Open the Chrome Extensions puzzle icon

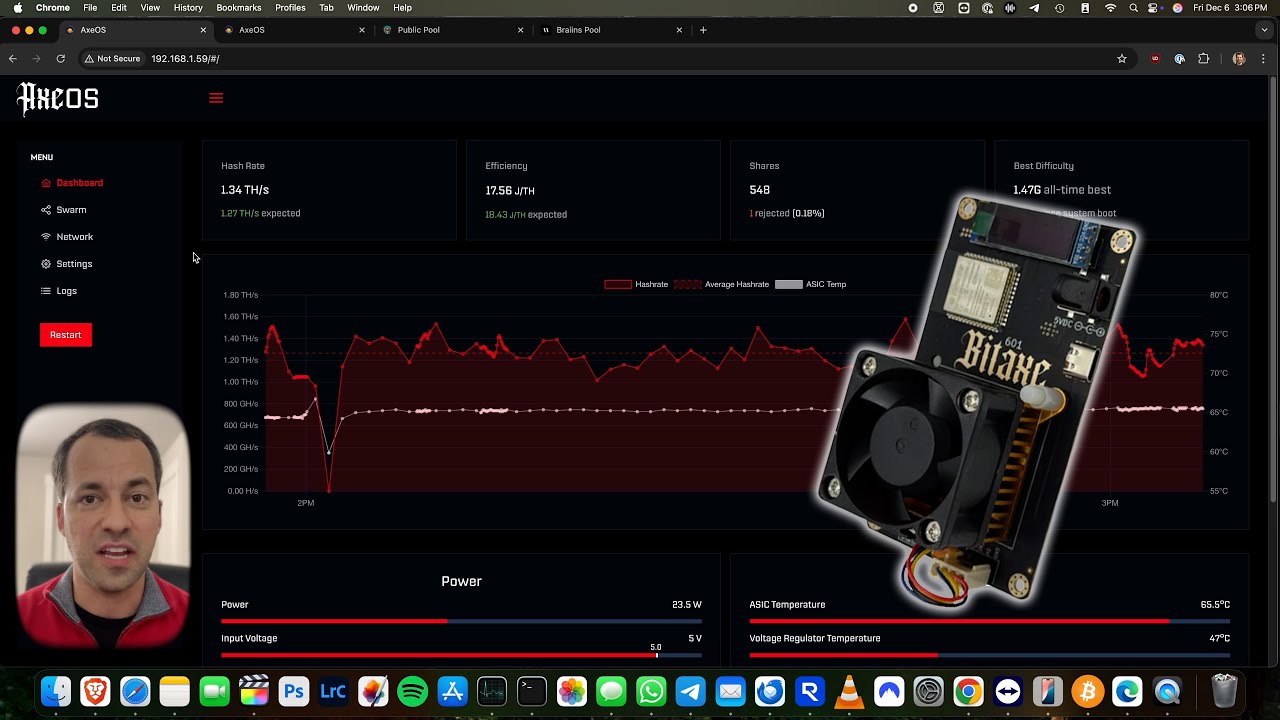[1203, 59]
